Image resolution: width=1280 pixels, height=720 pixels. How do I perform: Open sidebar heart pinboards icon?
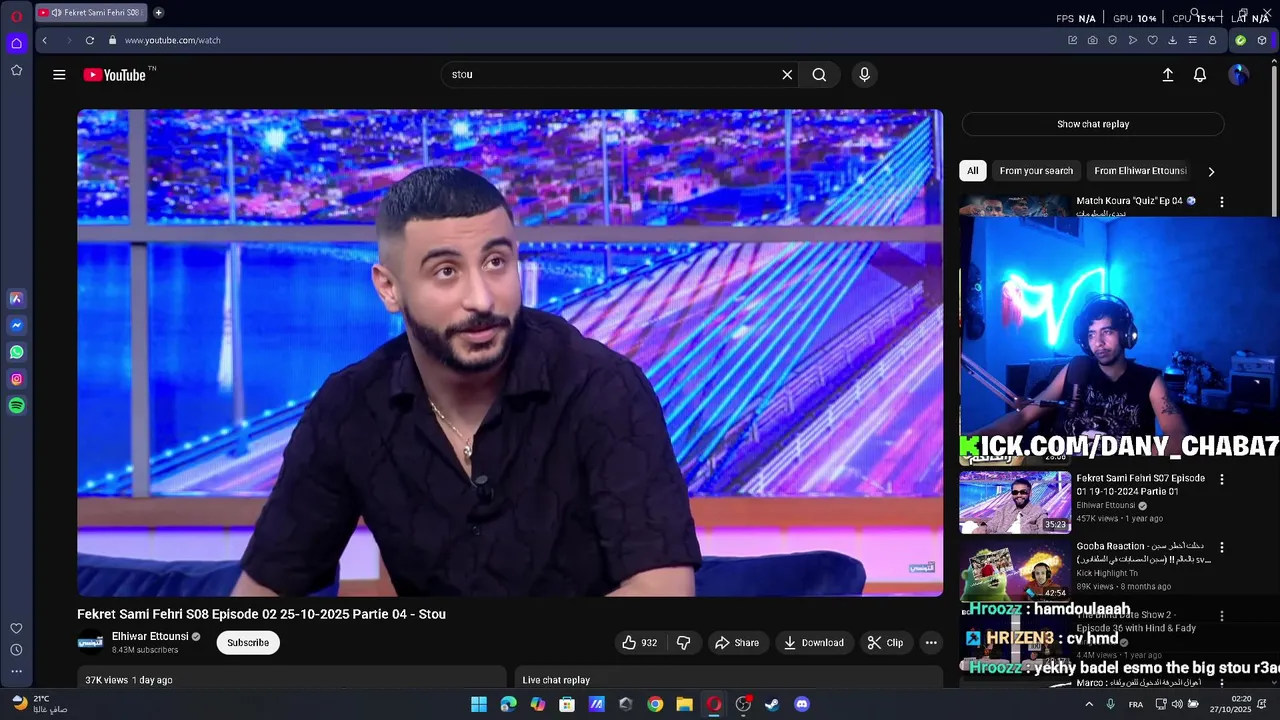(x=16, y=629)
